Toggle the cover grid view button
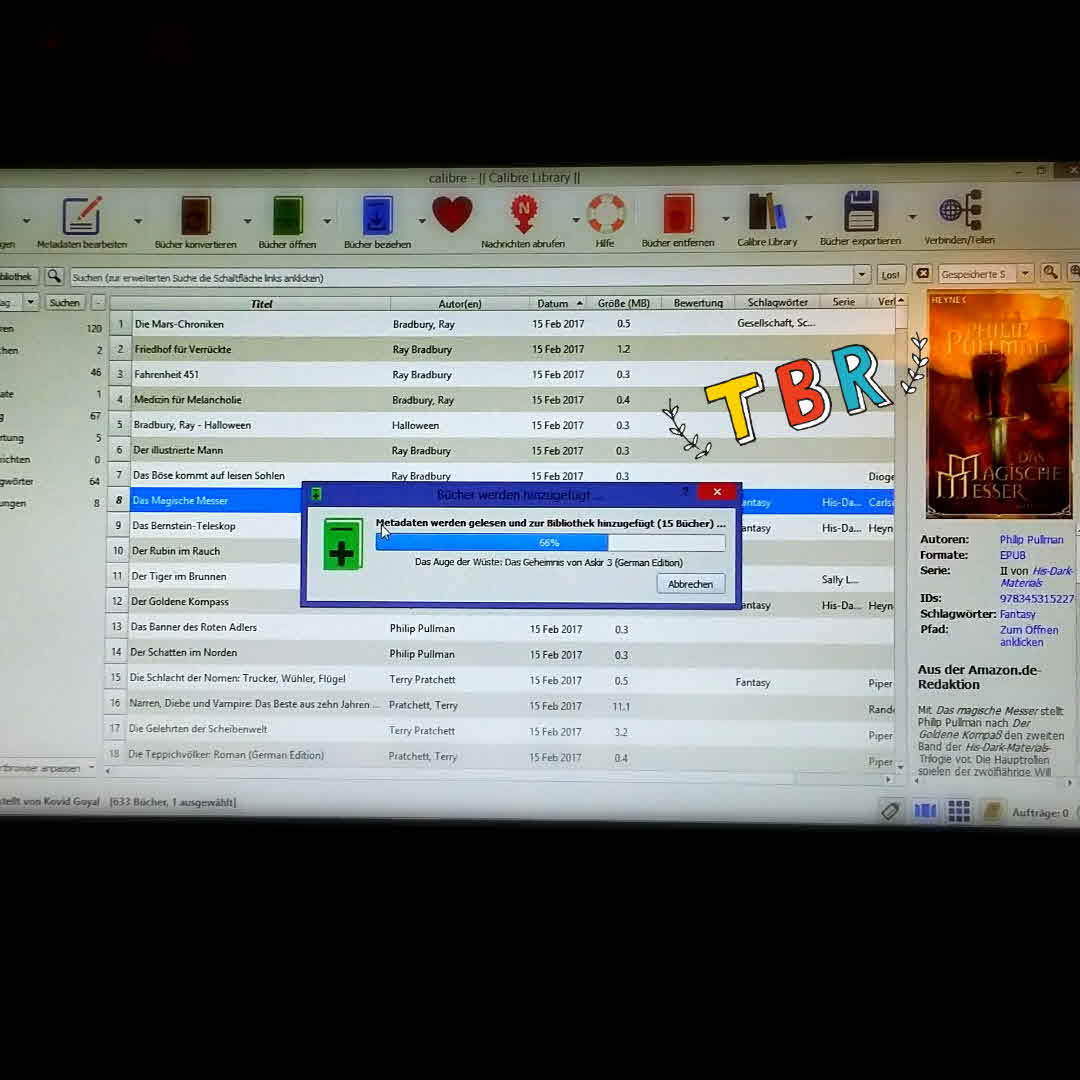The height and width of the screenshot is (1080, 1080). click(959, 811)
